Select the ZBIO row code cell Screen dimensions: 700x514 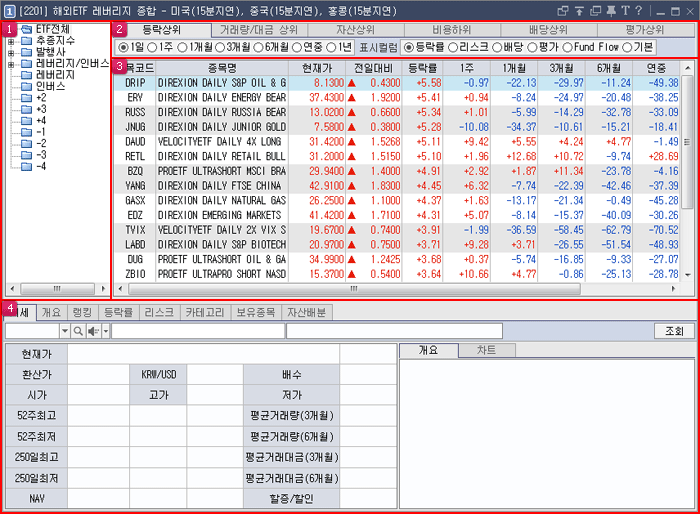pyautogui.click(x=135, y=274)
